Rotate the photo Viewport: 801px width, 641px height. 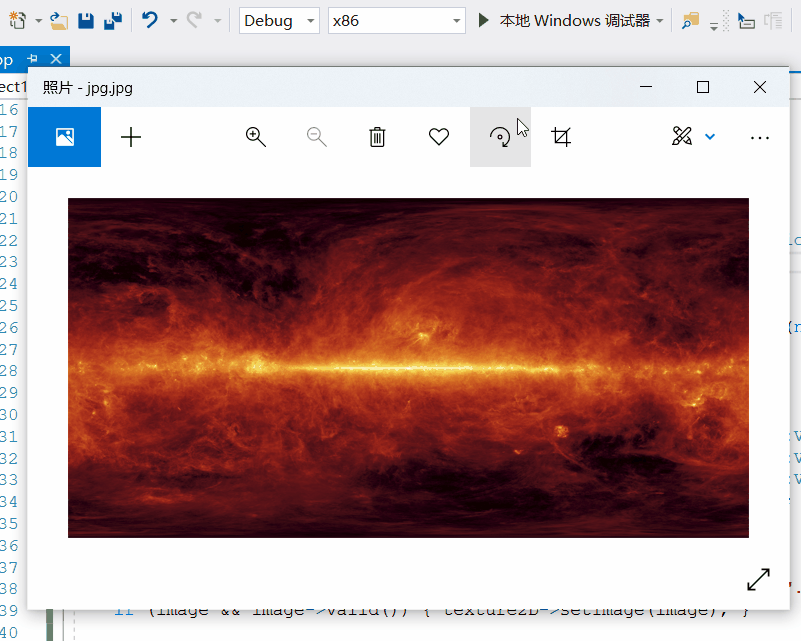point(500,137)
